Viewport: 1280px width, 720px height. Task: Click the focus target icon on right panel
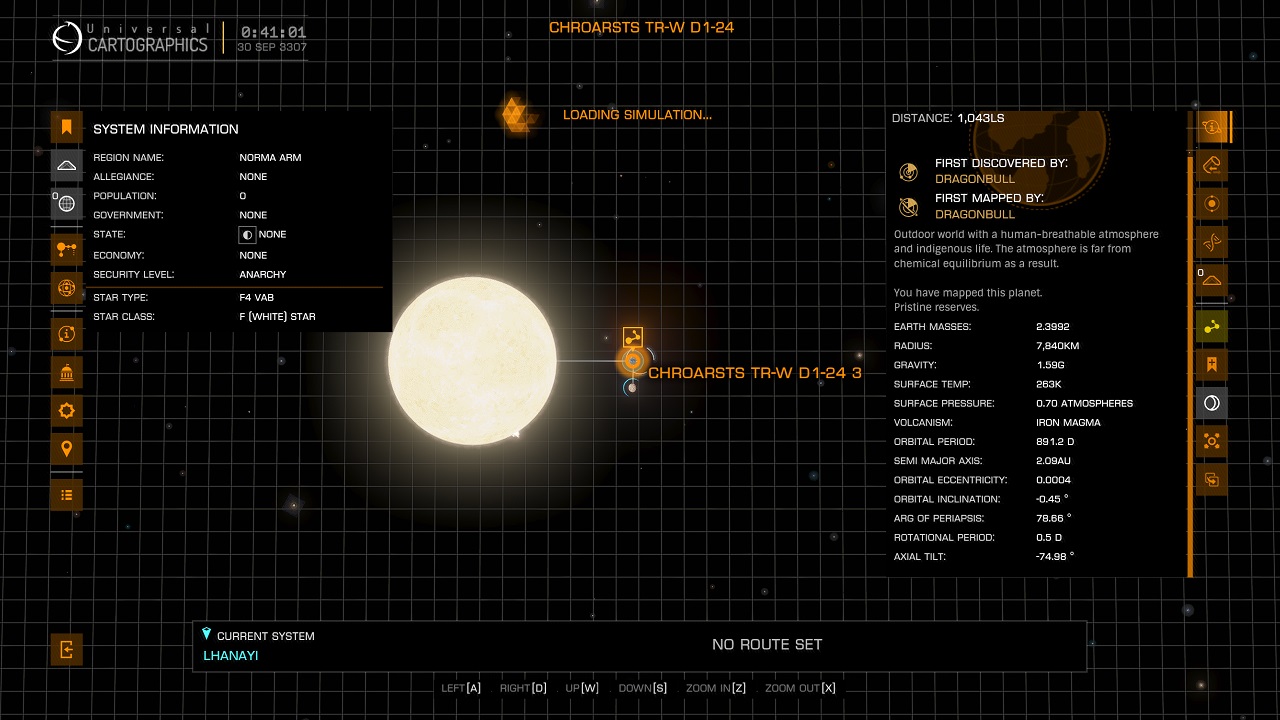click(1212, 441)
